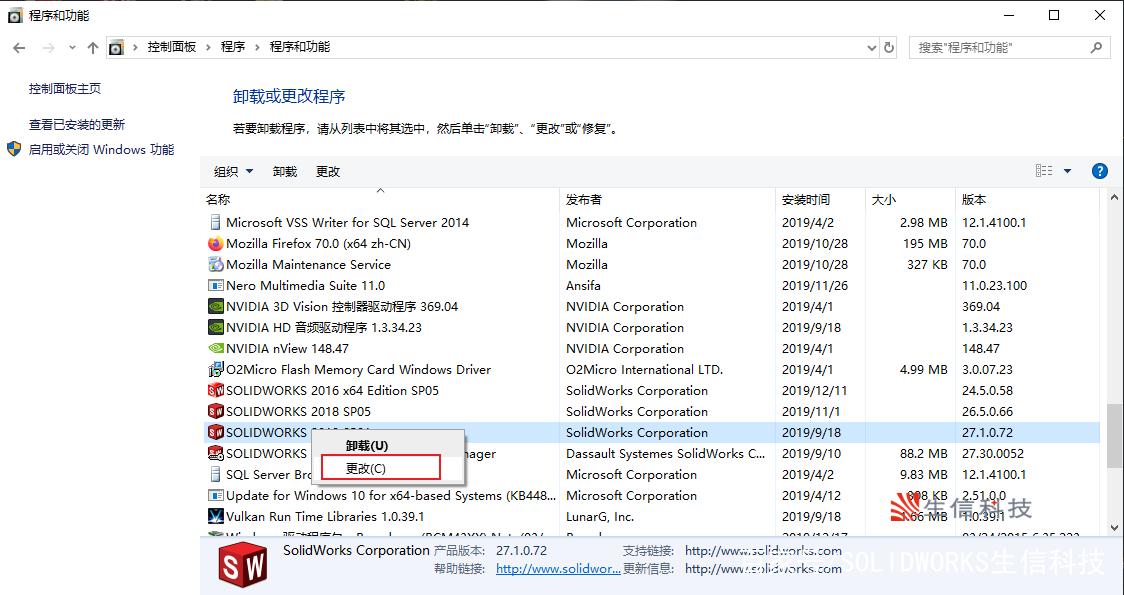
Task: Open the view options dropdown arrow
Action: (x=1067, y=171)
